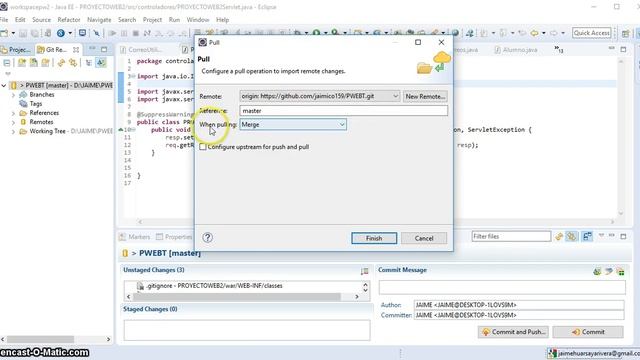Open the When pulling Merge dropdown
The width and height of the screenshot is (640, 360).
tap(293, 124)
